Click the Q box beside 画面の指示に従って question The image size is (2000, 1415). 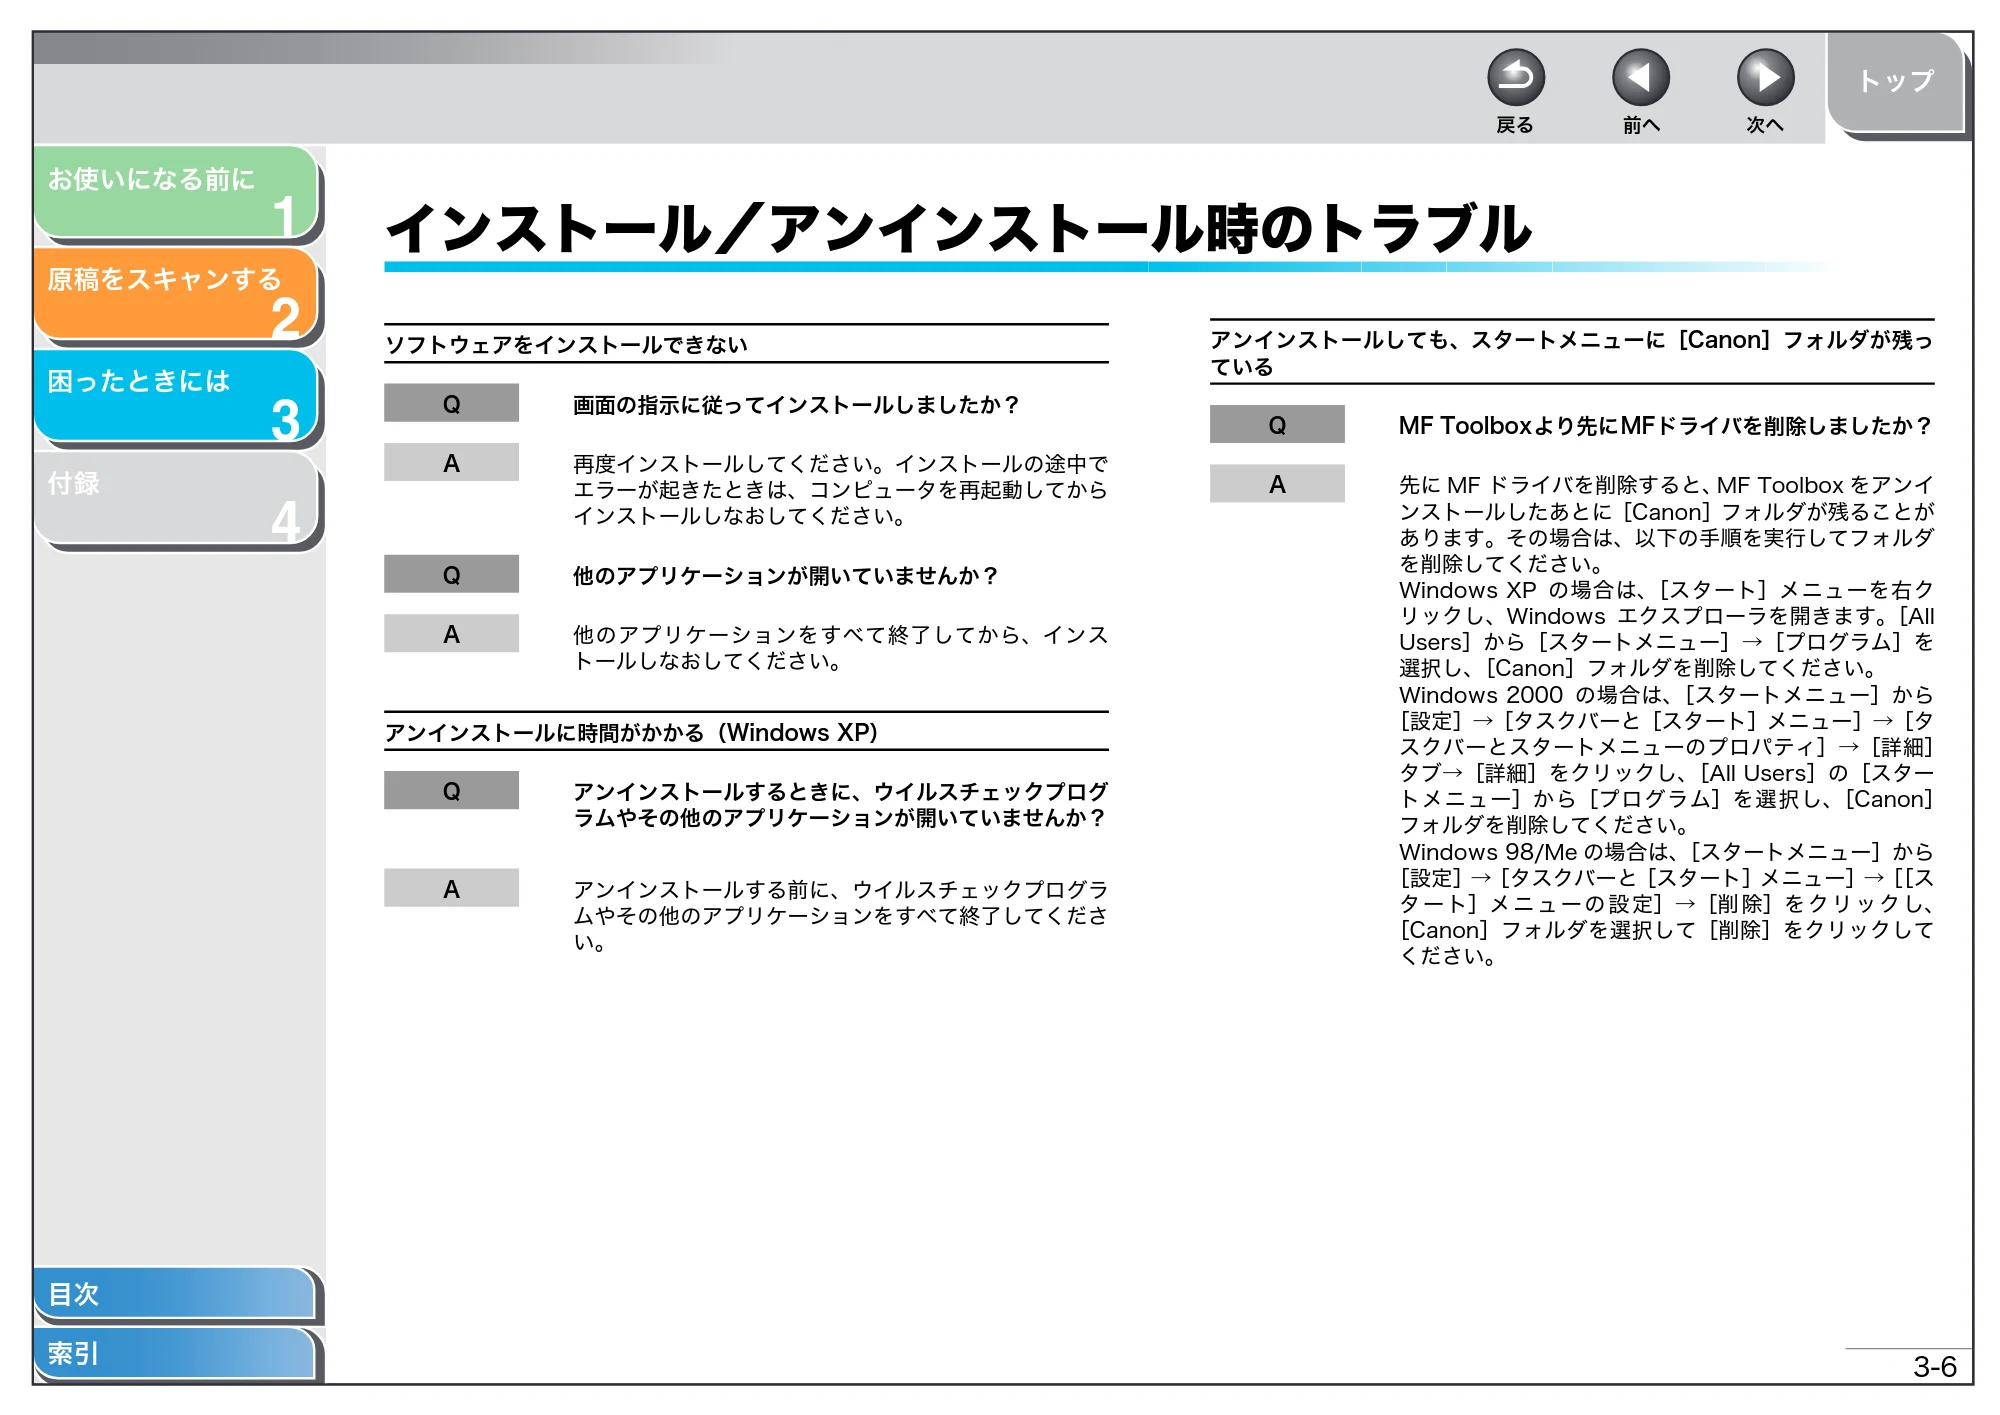[x=451, y=404]
